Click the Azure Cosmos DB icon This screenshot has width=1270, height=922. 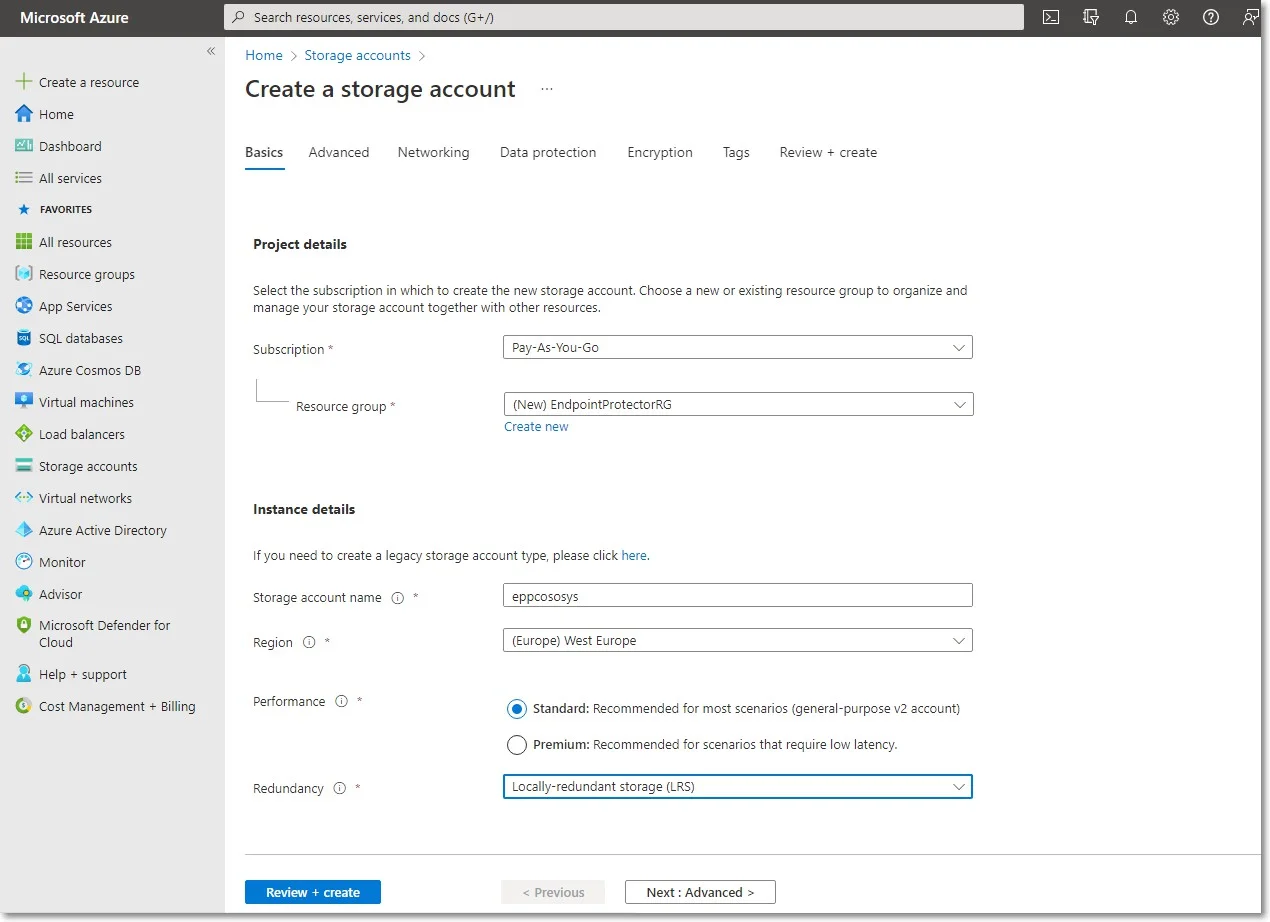24,370
